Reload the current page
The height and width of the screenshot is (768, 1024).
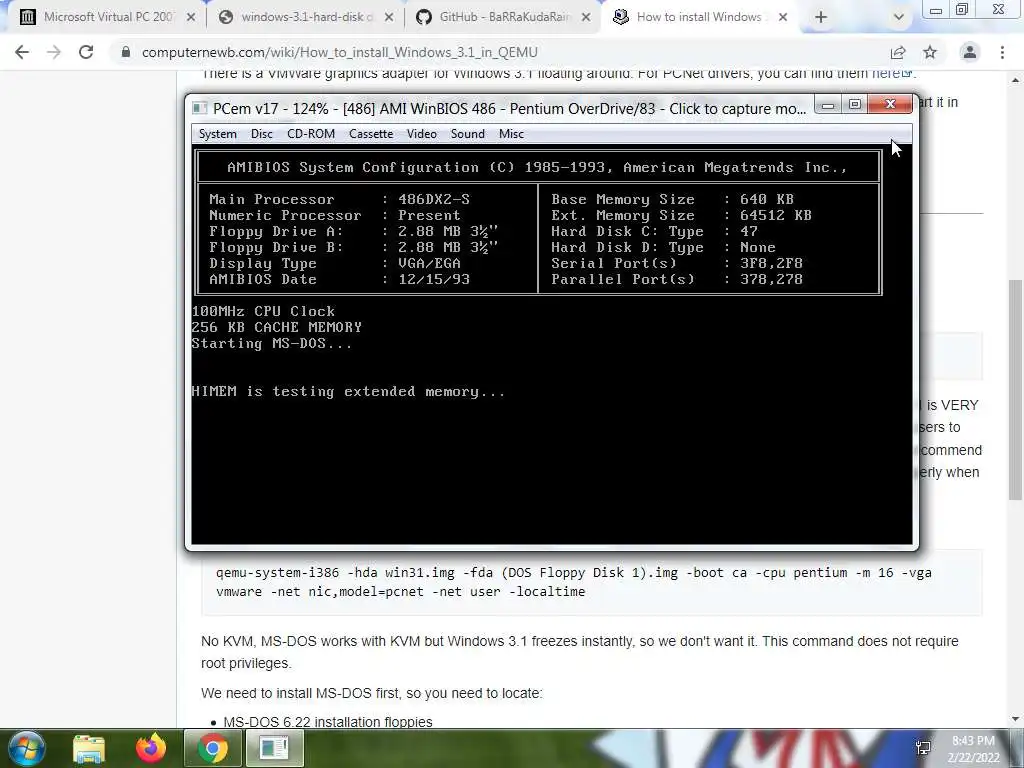point(86,52)
